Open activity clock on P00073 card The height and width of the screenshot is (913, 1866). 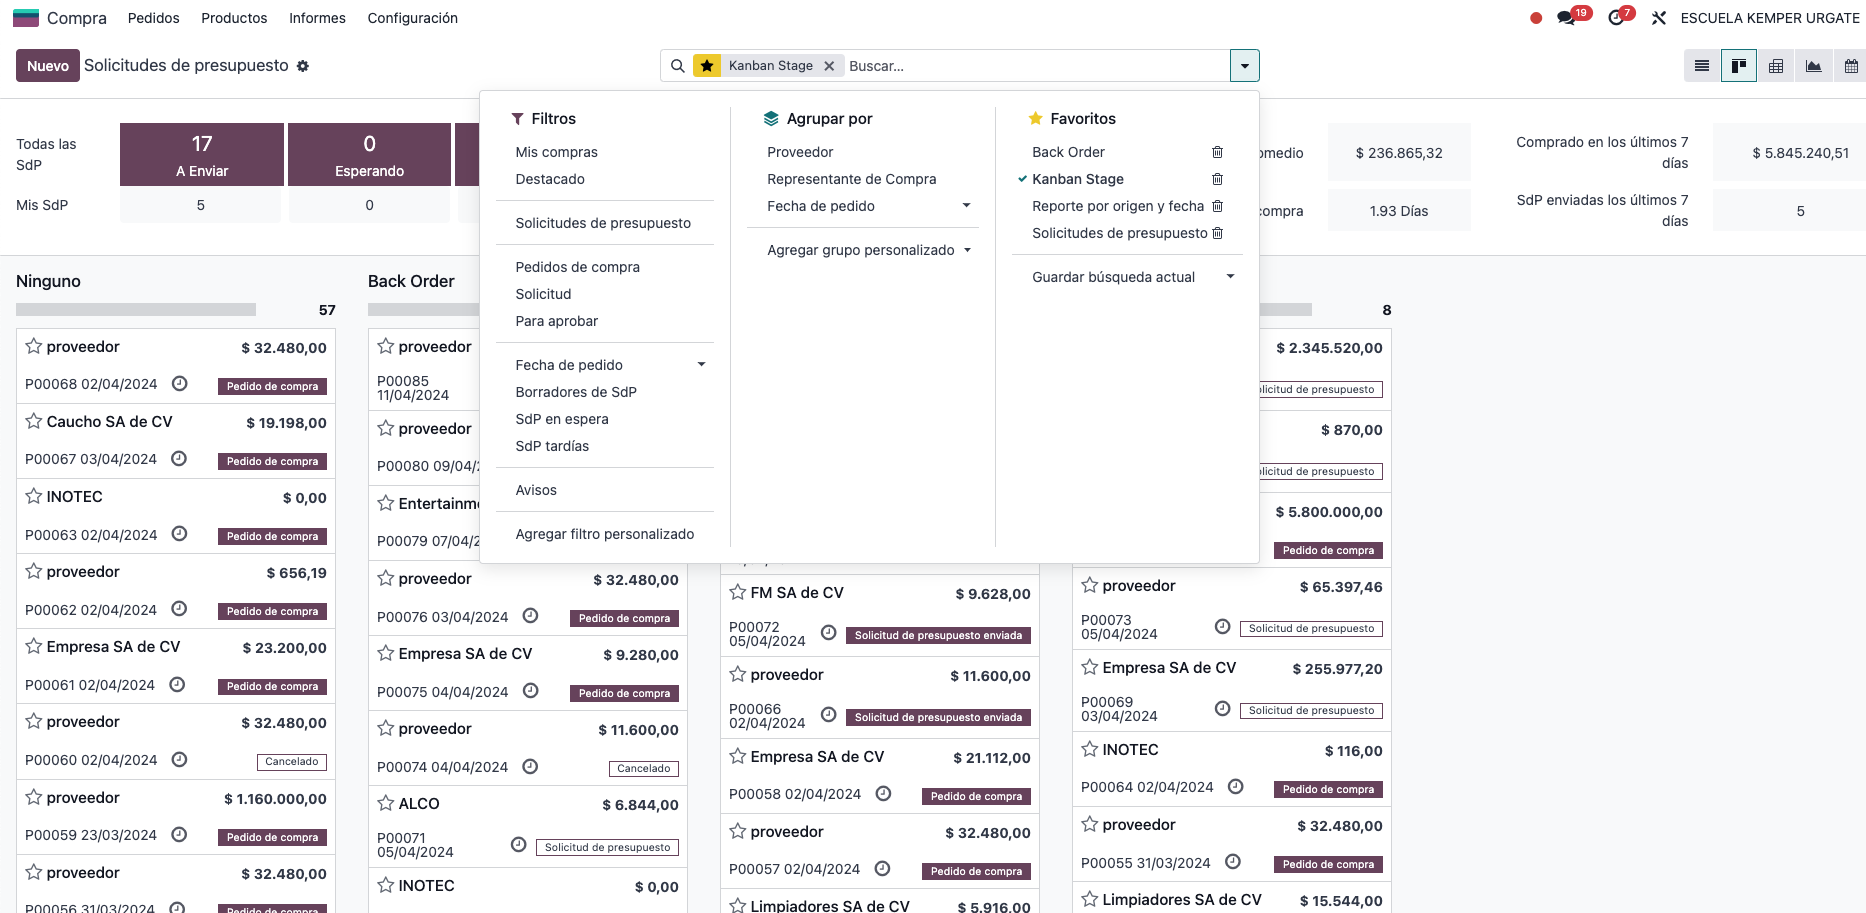[1222, 627]
